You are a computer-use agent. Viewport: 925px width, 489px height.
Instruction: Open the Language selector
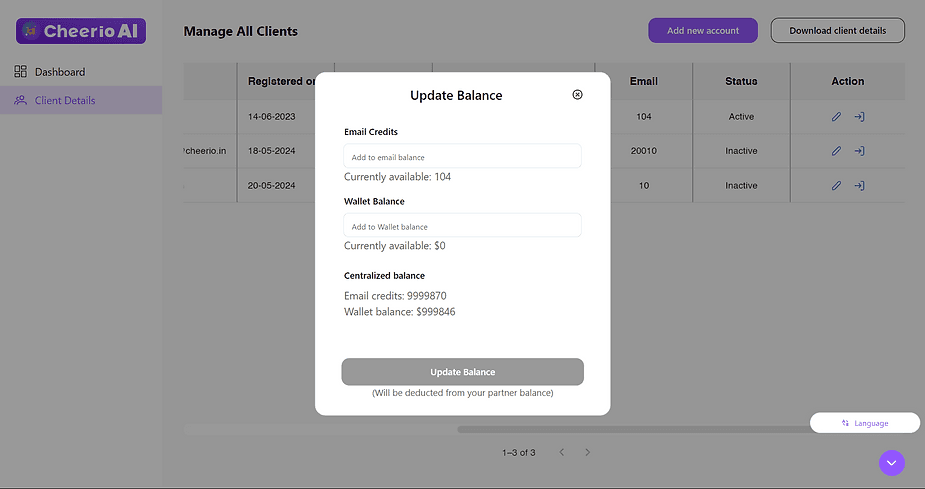click(865, 423)
